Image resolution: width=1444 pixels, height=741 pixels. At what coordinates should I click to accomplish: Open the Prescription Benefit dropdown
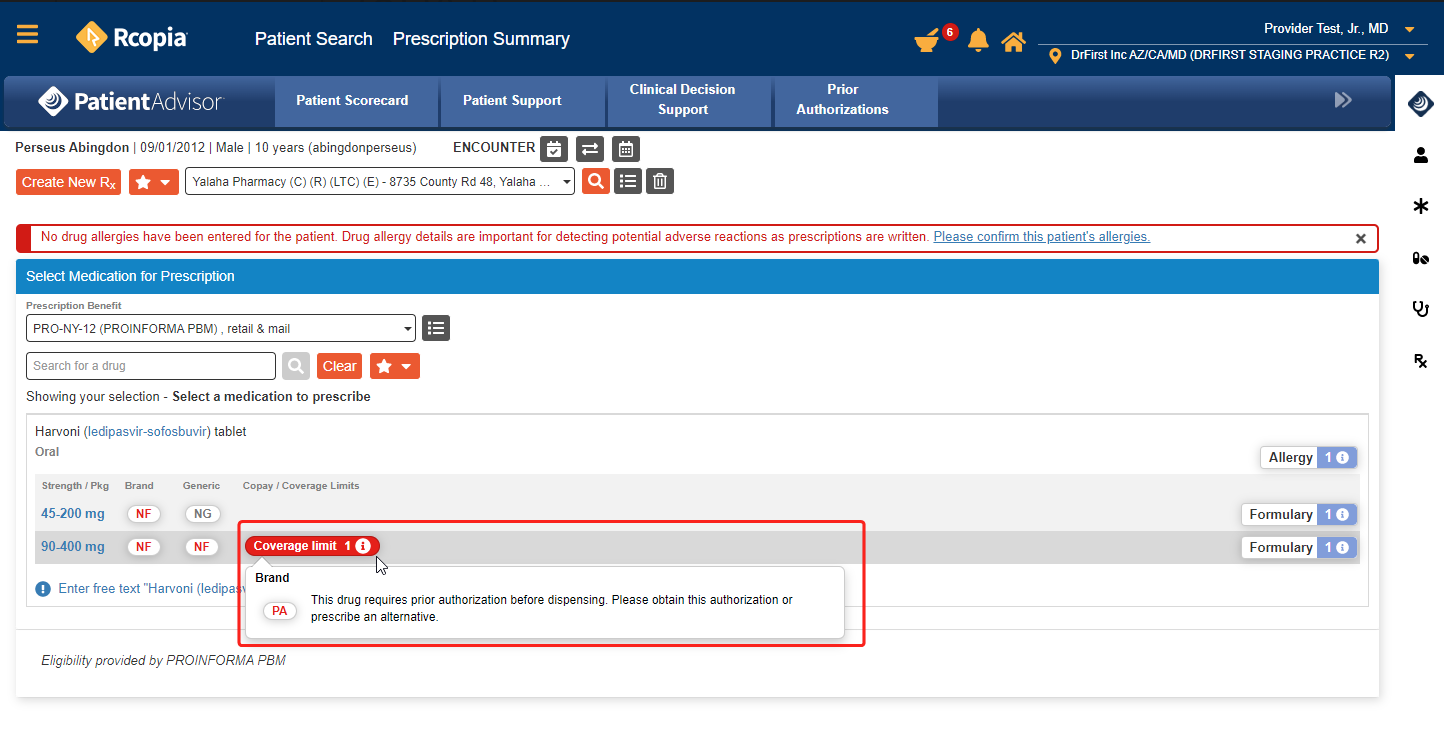click(x=221, y=328)
